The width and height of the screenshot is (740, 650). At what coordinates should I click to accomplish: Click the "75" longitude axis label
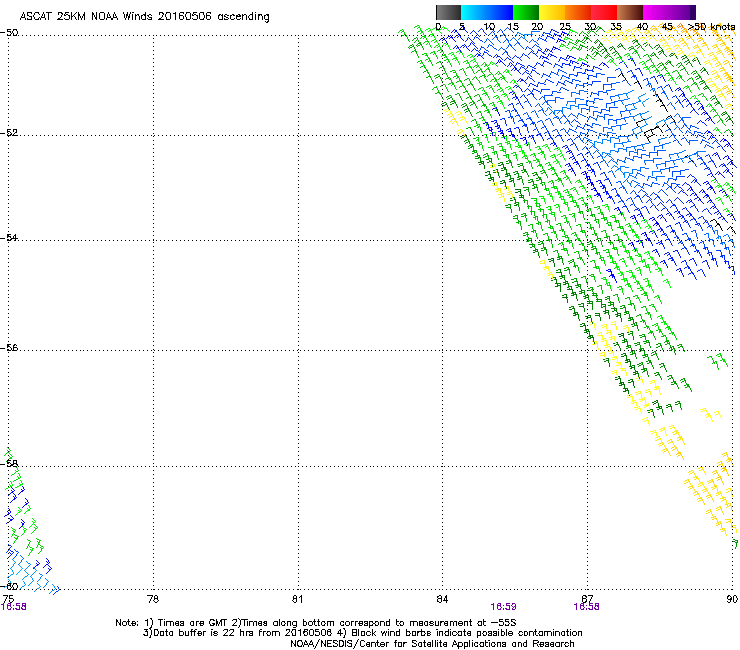[8, 599]
